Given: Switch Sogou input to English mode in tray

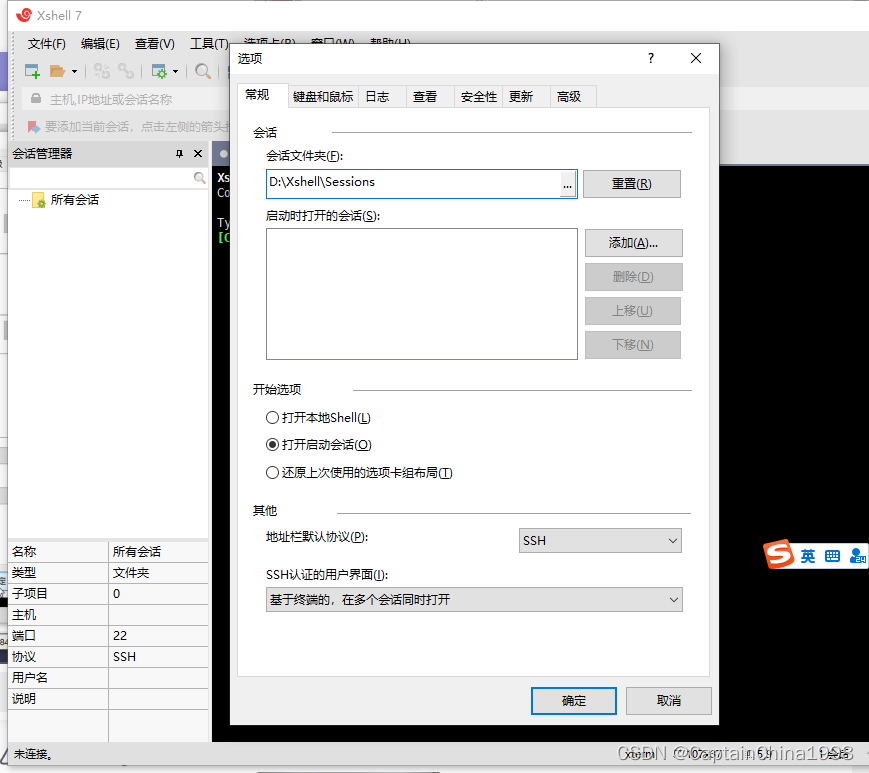Looking at the screenshot, I should click(806, 555).
